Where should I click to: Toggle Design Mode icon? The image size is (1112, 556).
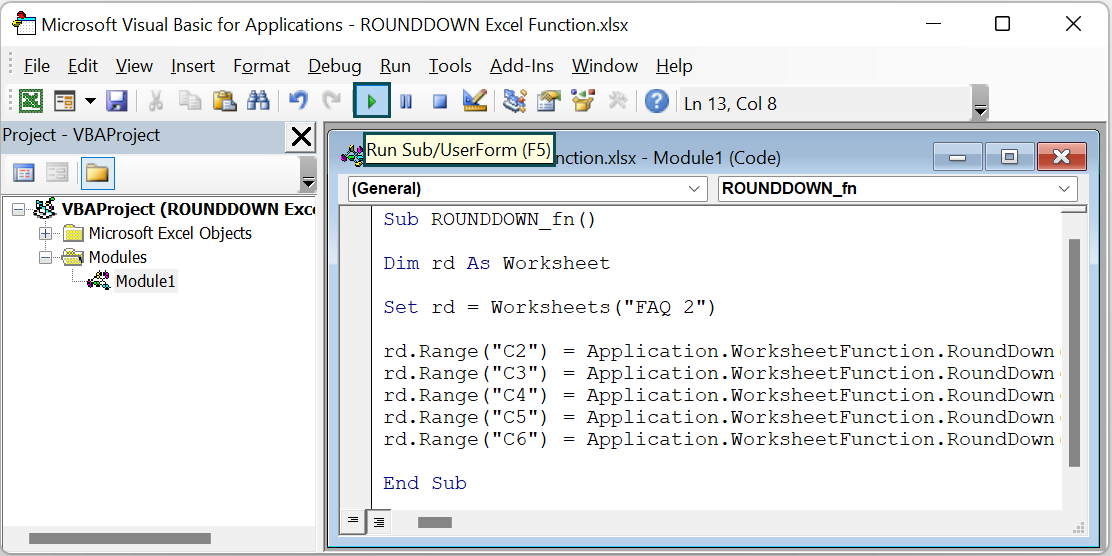[474, 101]
